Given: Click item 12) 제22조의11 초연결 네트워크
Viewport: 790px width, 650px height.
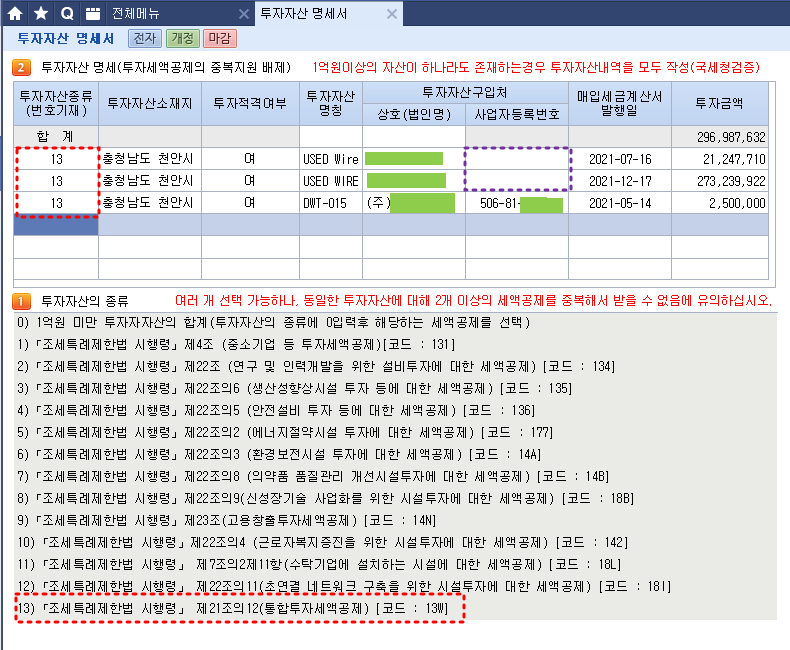Looking at the screenshot, I should point(344,587).
